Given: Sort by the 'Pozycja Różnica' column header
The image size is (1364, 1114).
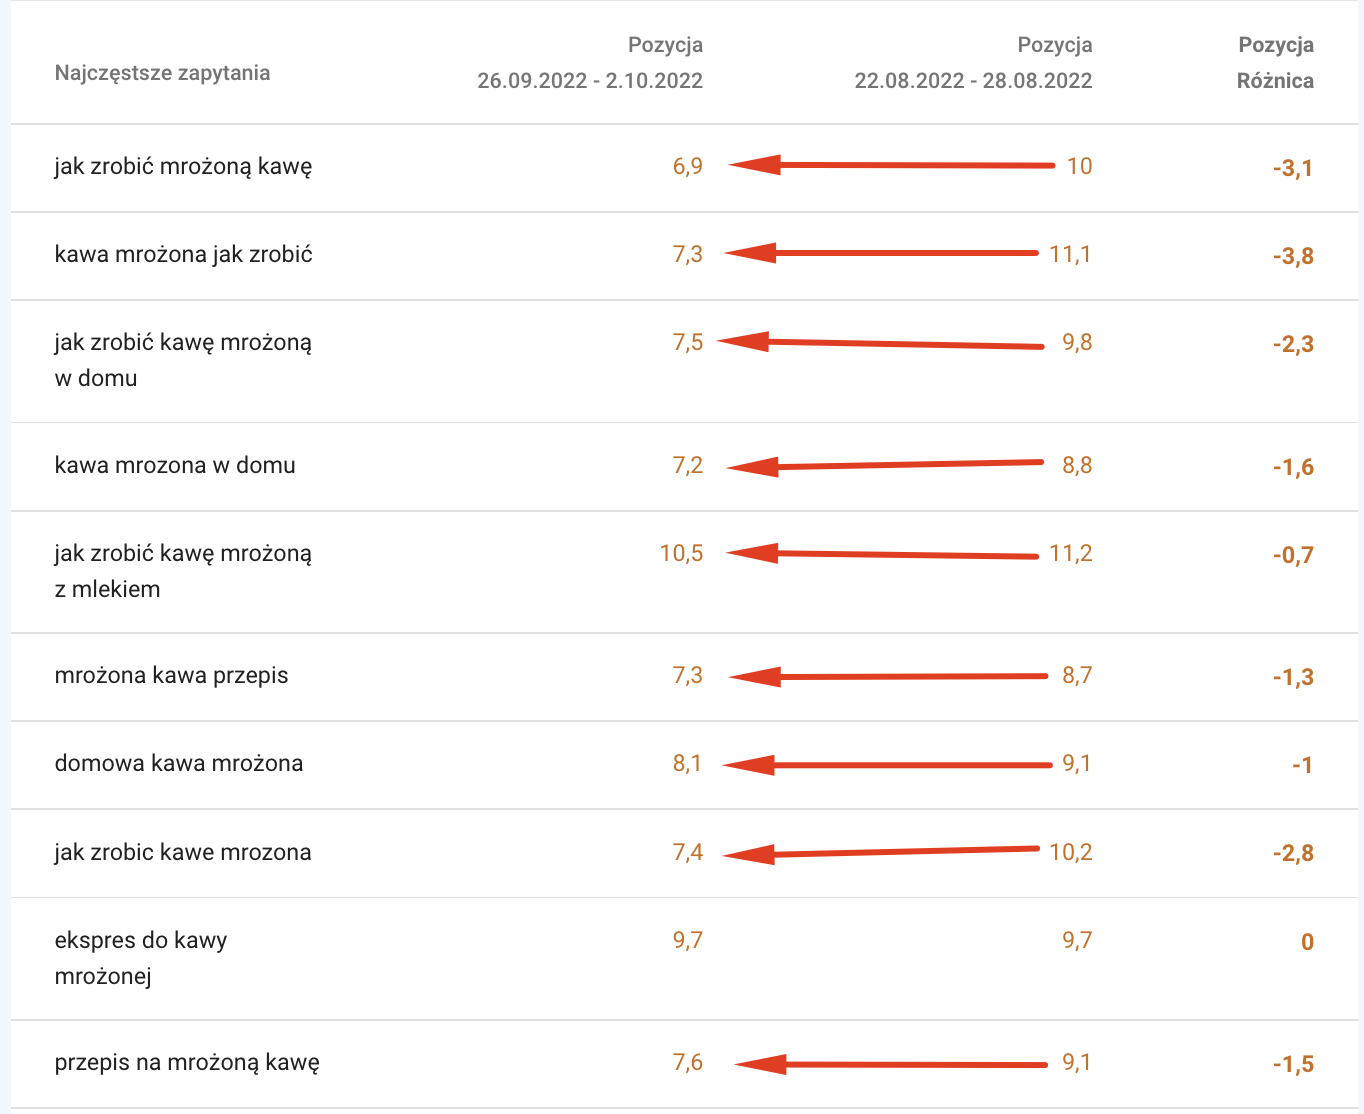Looking at the screenshot, I should click(x=1275, y=62).
